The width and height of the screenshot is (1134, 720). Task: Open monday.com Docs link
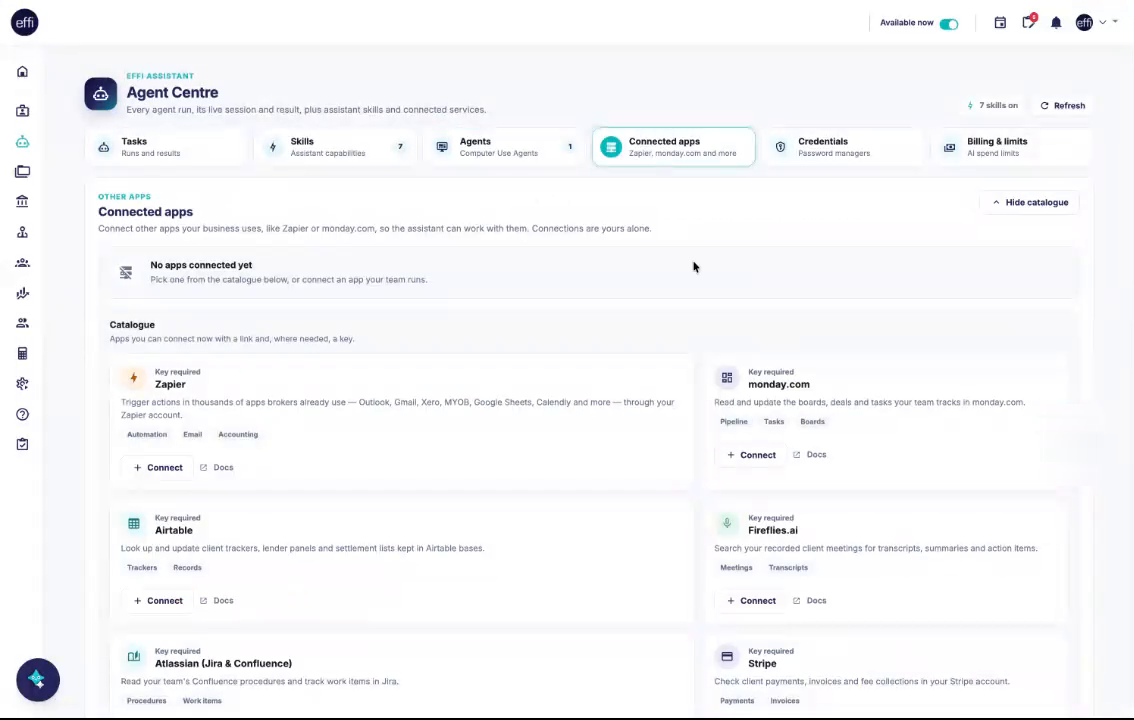click(x=810, y=455)
